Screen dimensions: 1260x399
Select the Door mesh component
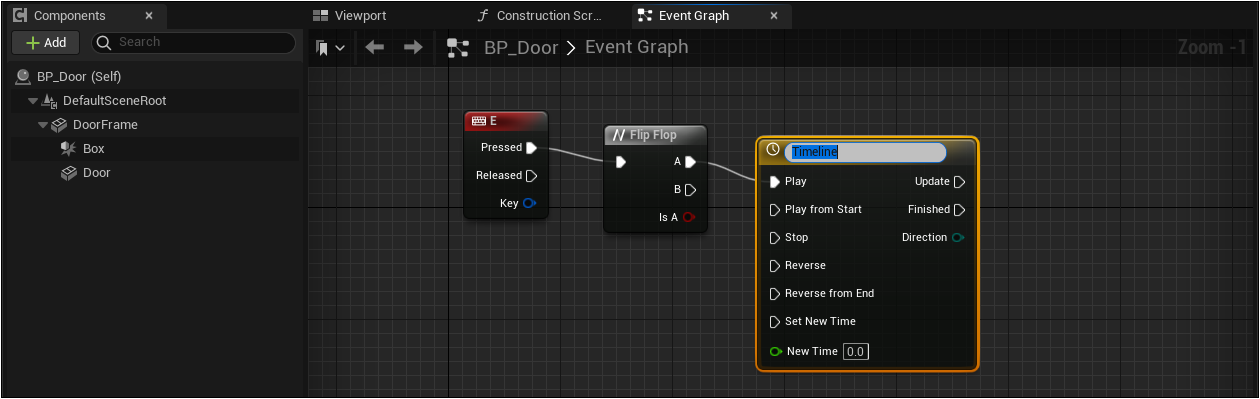(96, 173)
